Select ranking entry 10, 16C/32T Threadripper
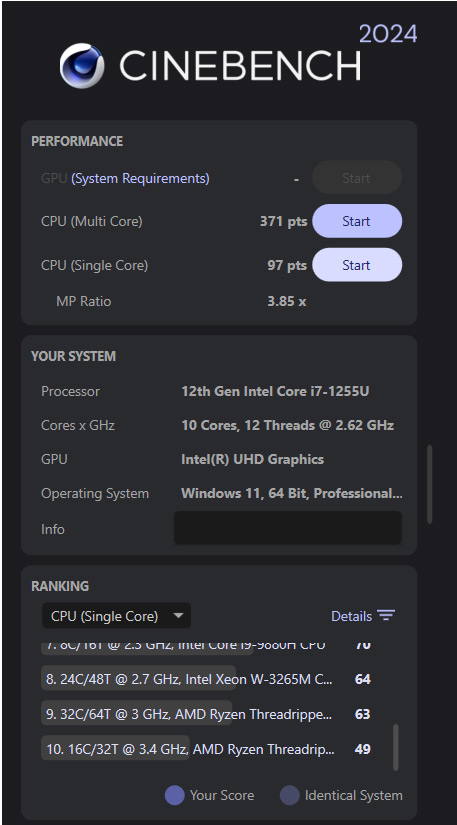Viewport: 457px width, 825px height. pyautogui.click(x=206, y=748)
